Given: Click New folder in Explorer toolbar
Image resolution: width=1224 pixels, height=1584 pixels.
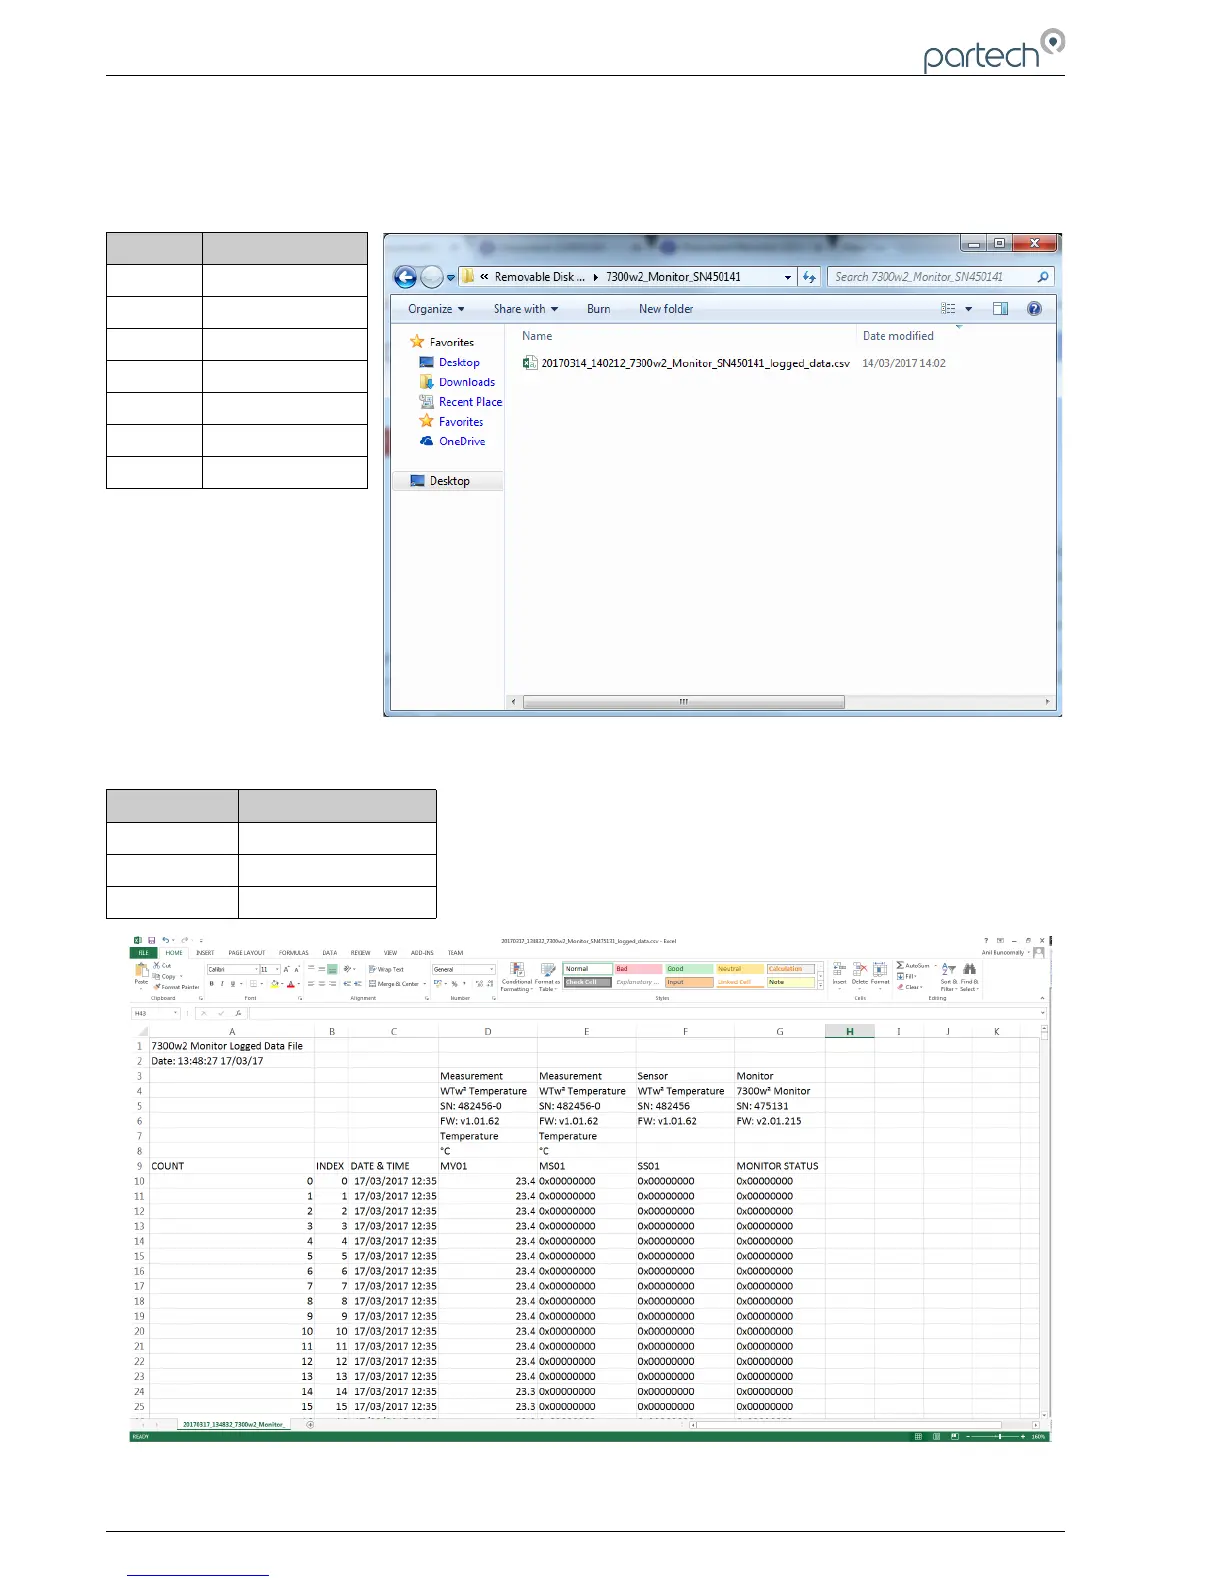Looking at the screenshot, I should [666, 309].
